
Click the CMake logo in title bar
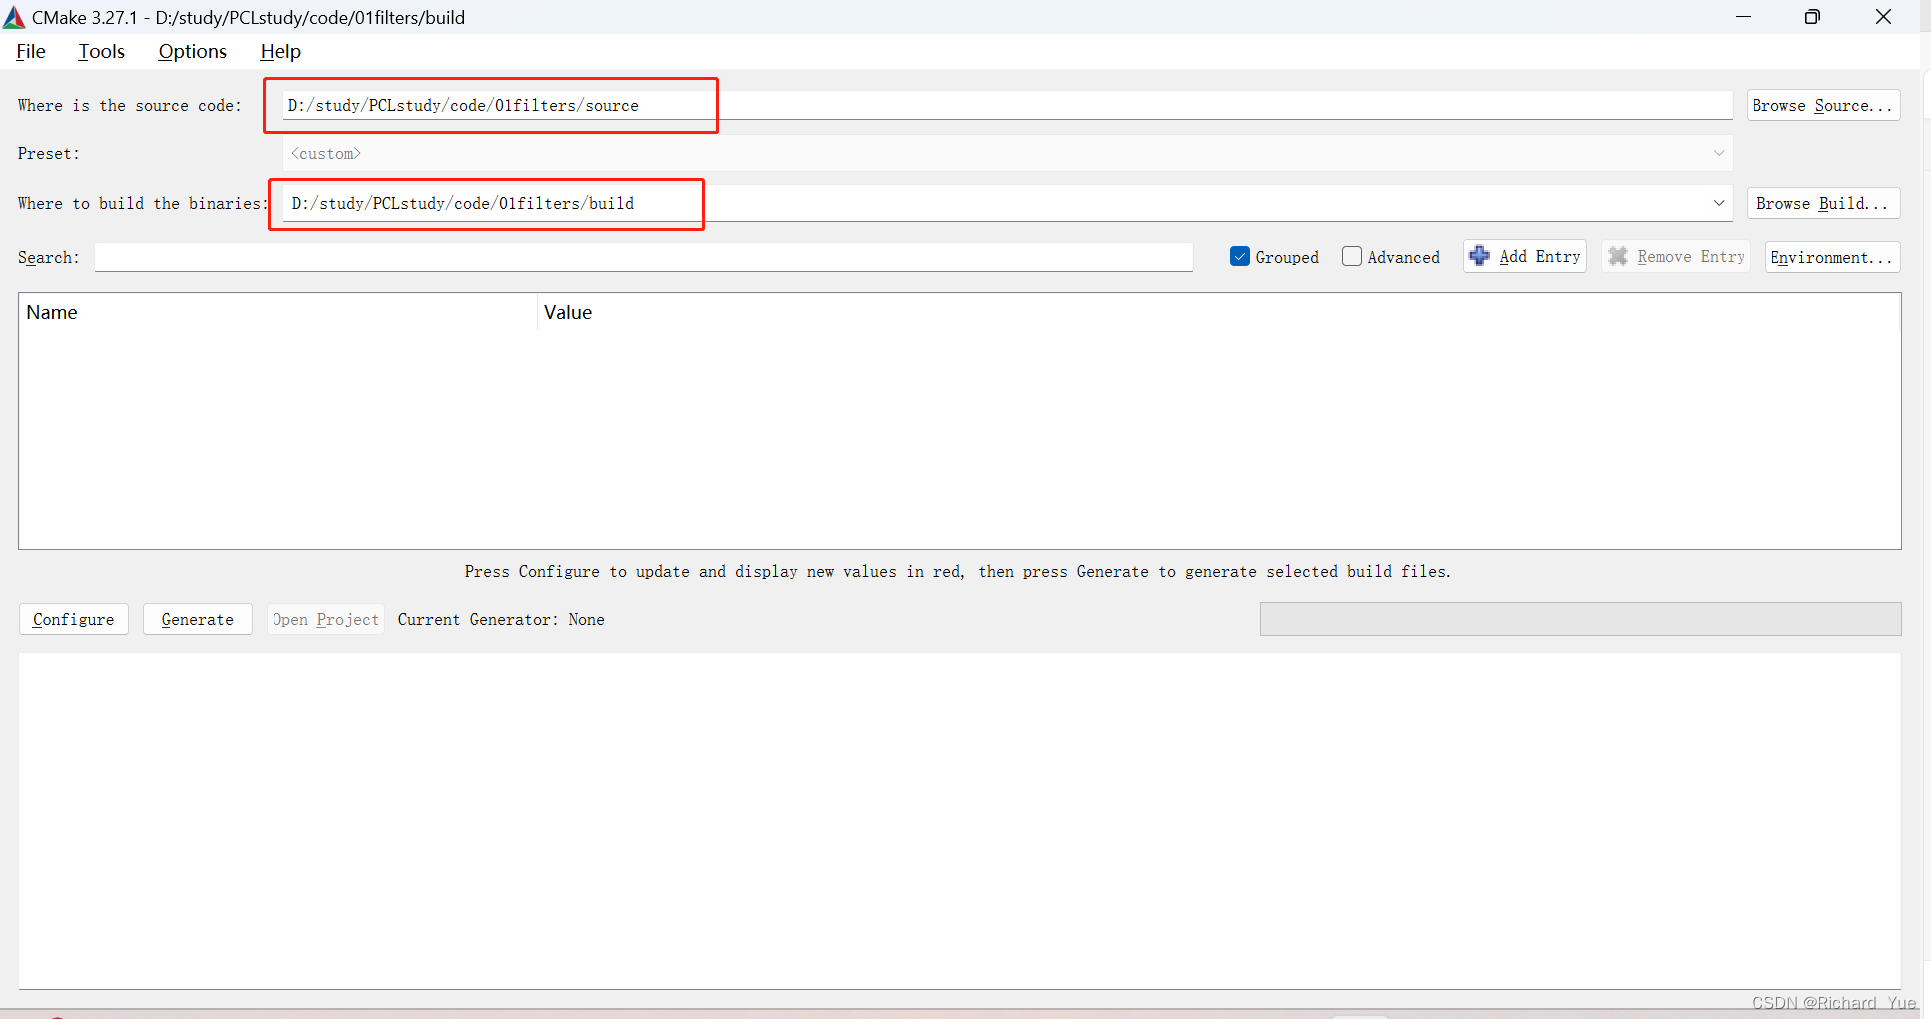point(14,17)
